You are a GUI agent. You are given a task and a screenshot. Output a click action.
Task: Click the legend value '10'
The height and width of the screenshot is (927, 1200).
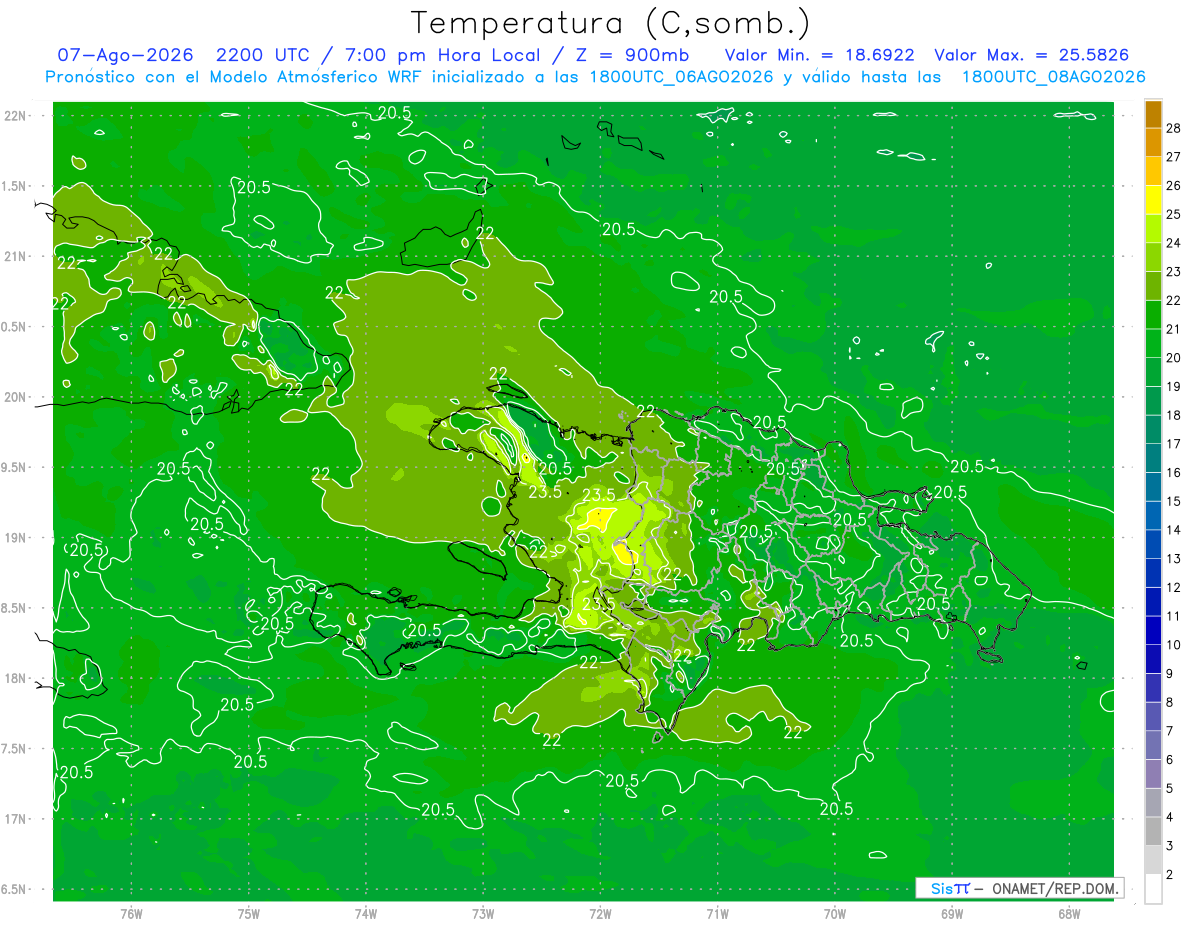tap(1175, 645)
